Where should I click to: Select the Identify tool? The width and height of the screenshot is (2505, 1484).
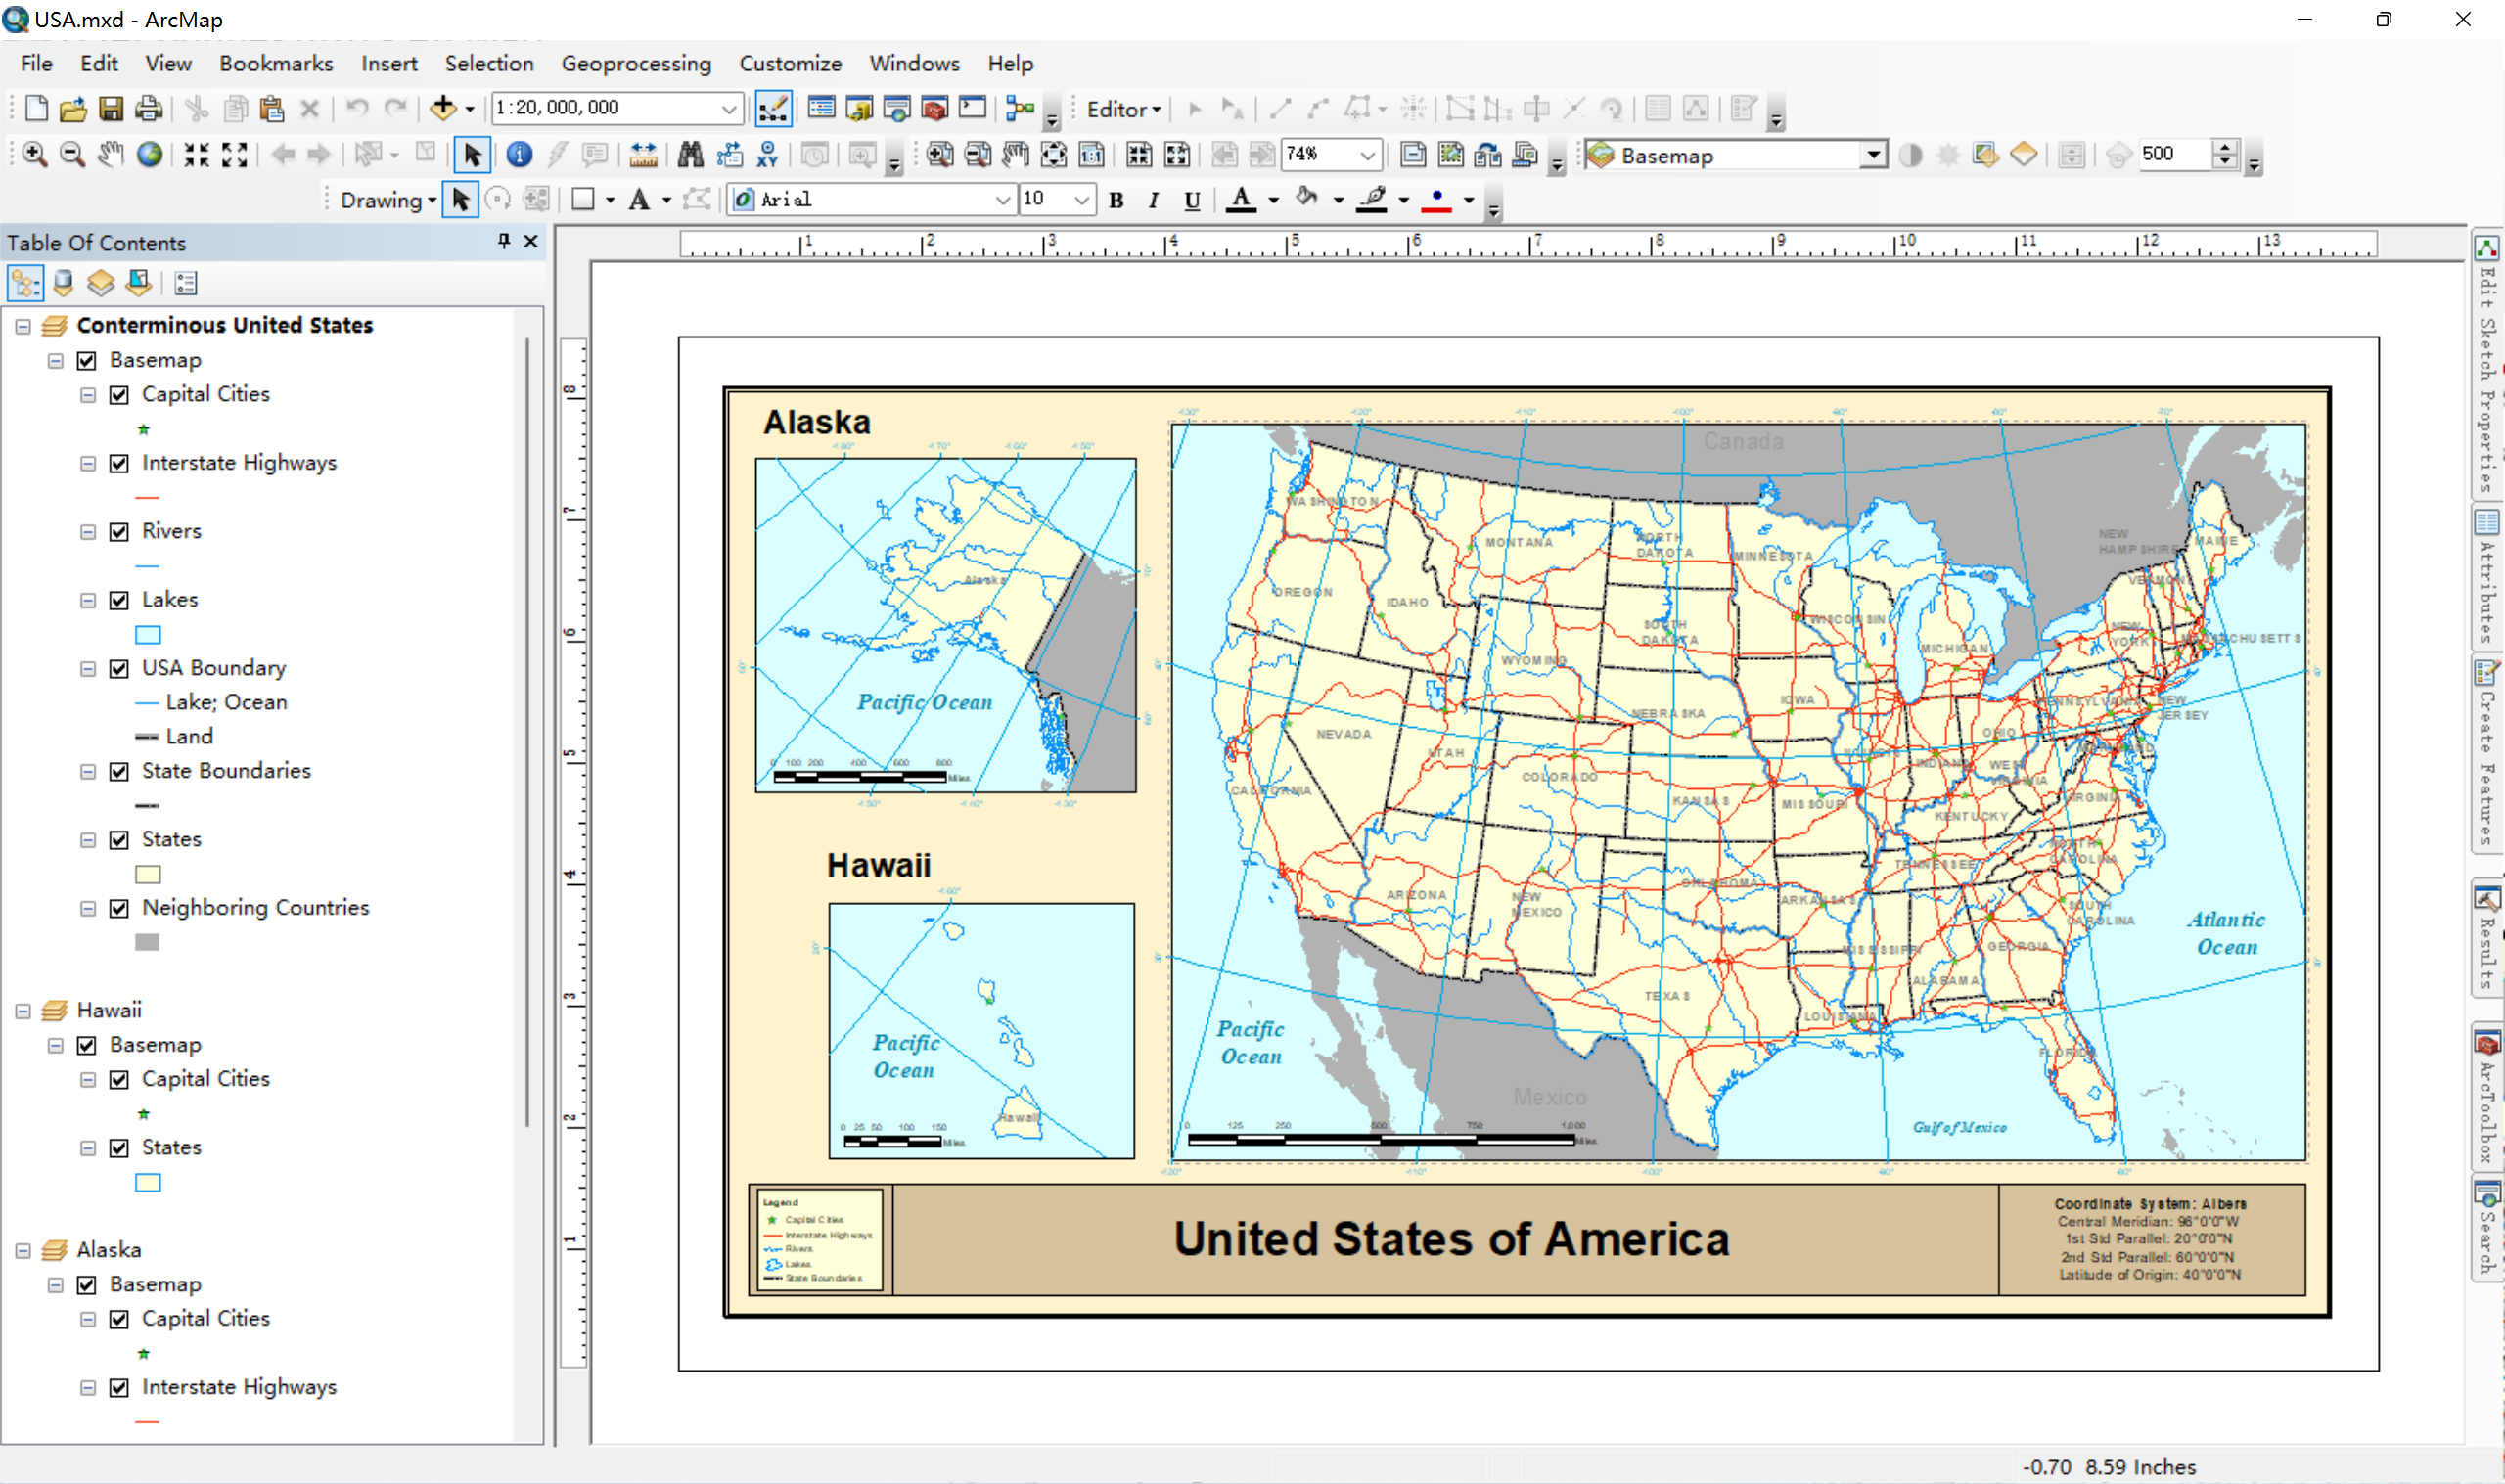click(519, 155)
